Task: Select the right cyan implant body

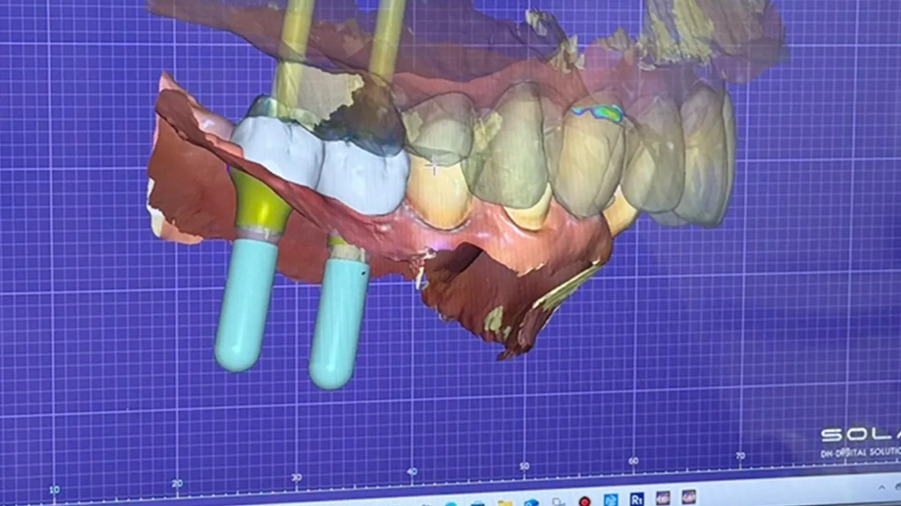Action: tap(338, 318)
